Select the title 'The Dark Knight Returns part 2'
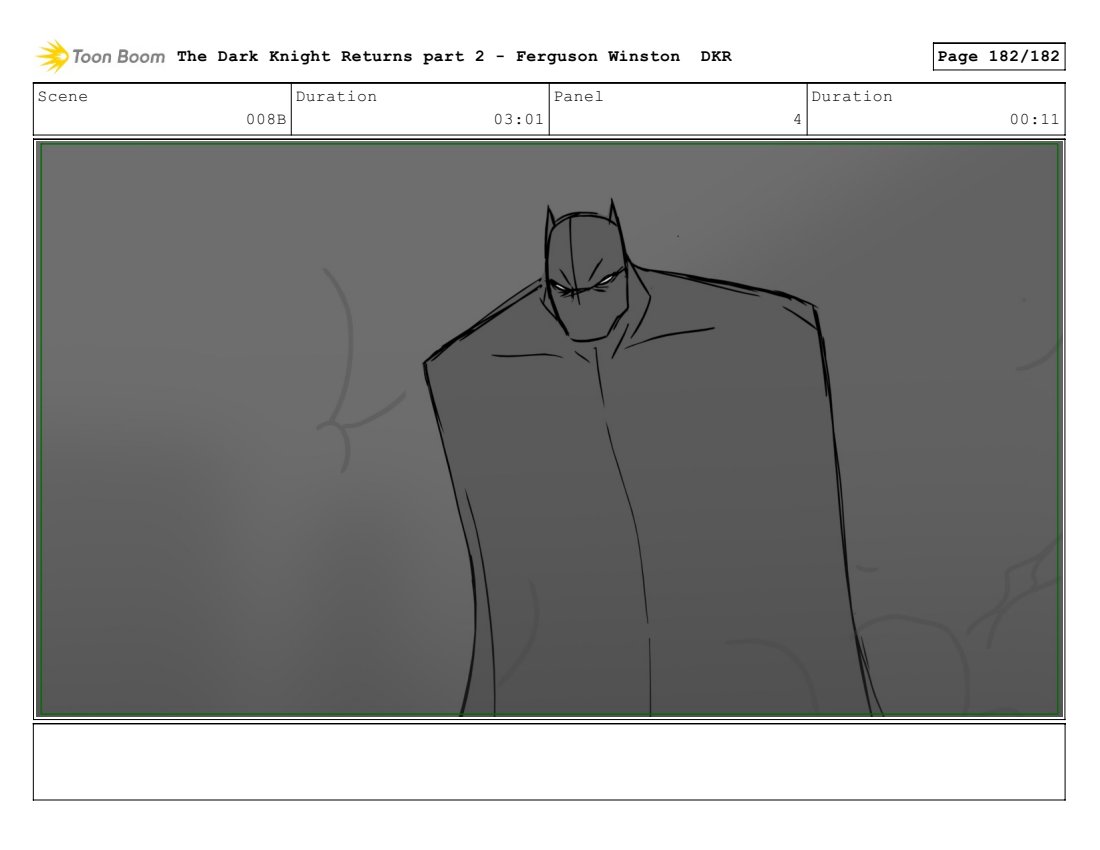1100x850 pixels. [x=330, y=57]
